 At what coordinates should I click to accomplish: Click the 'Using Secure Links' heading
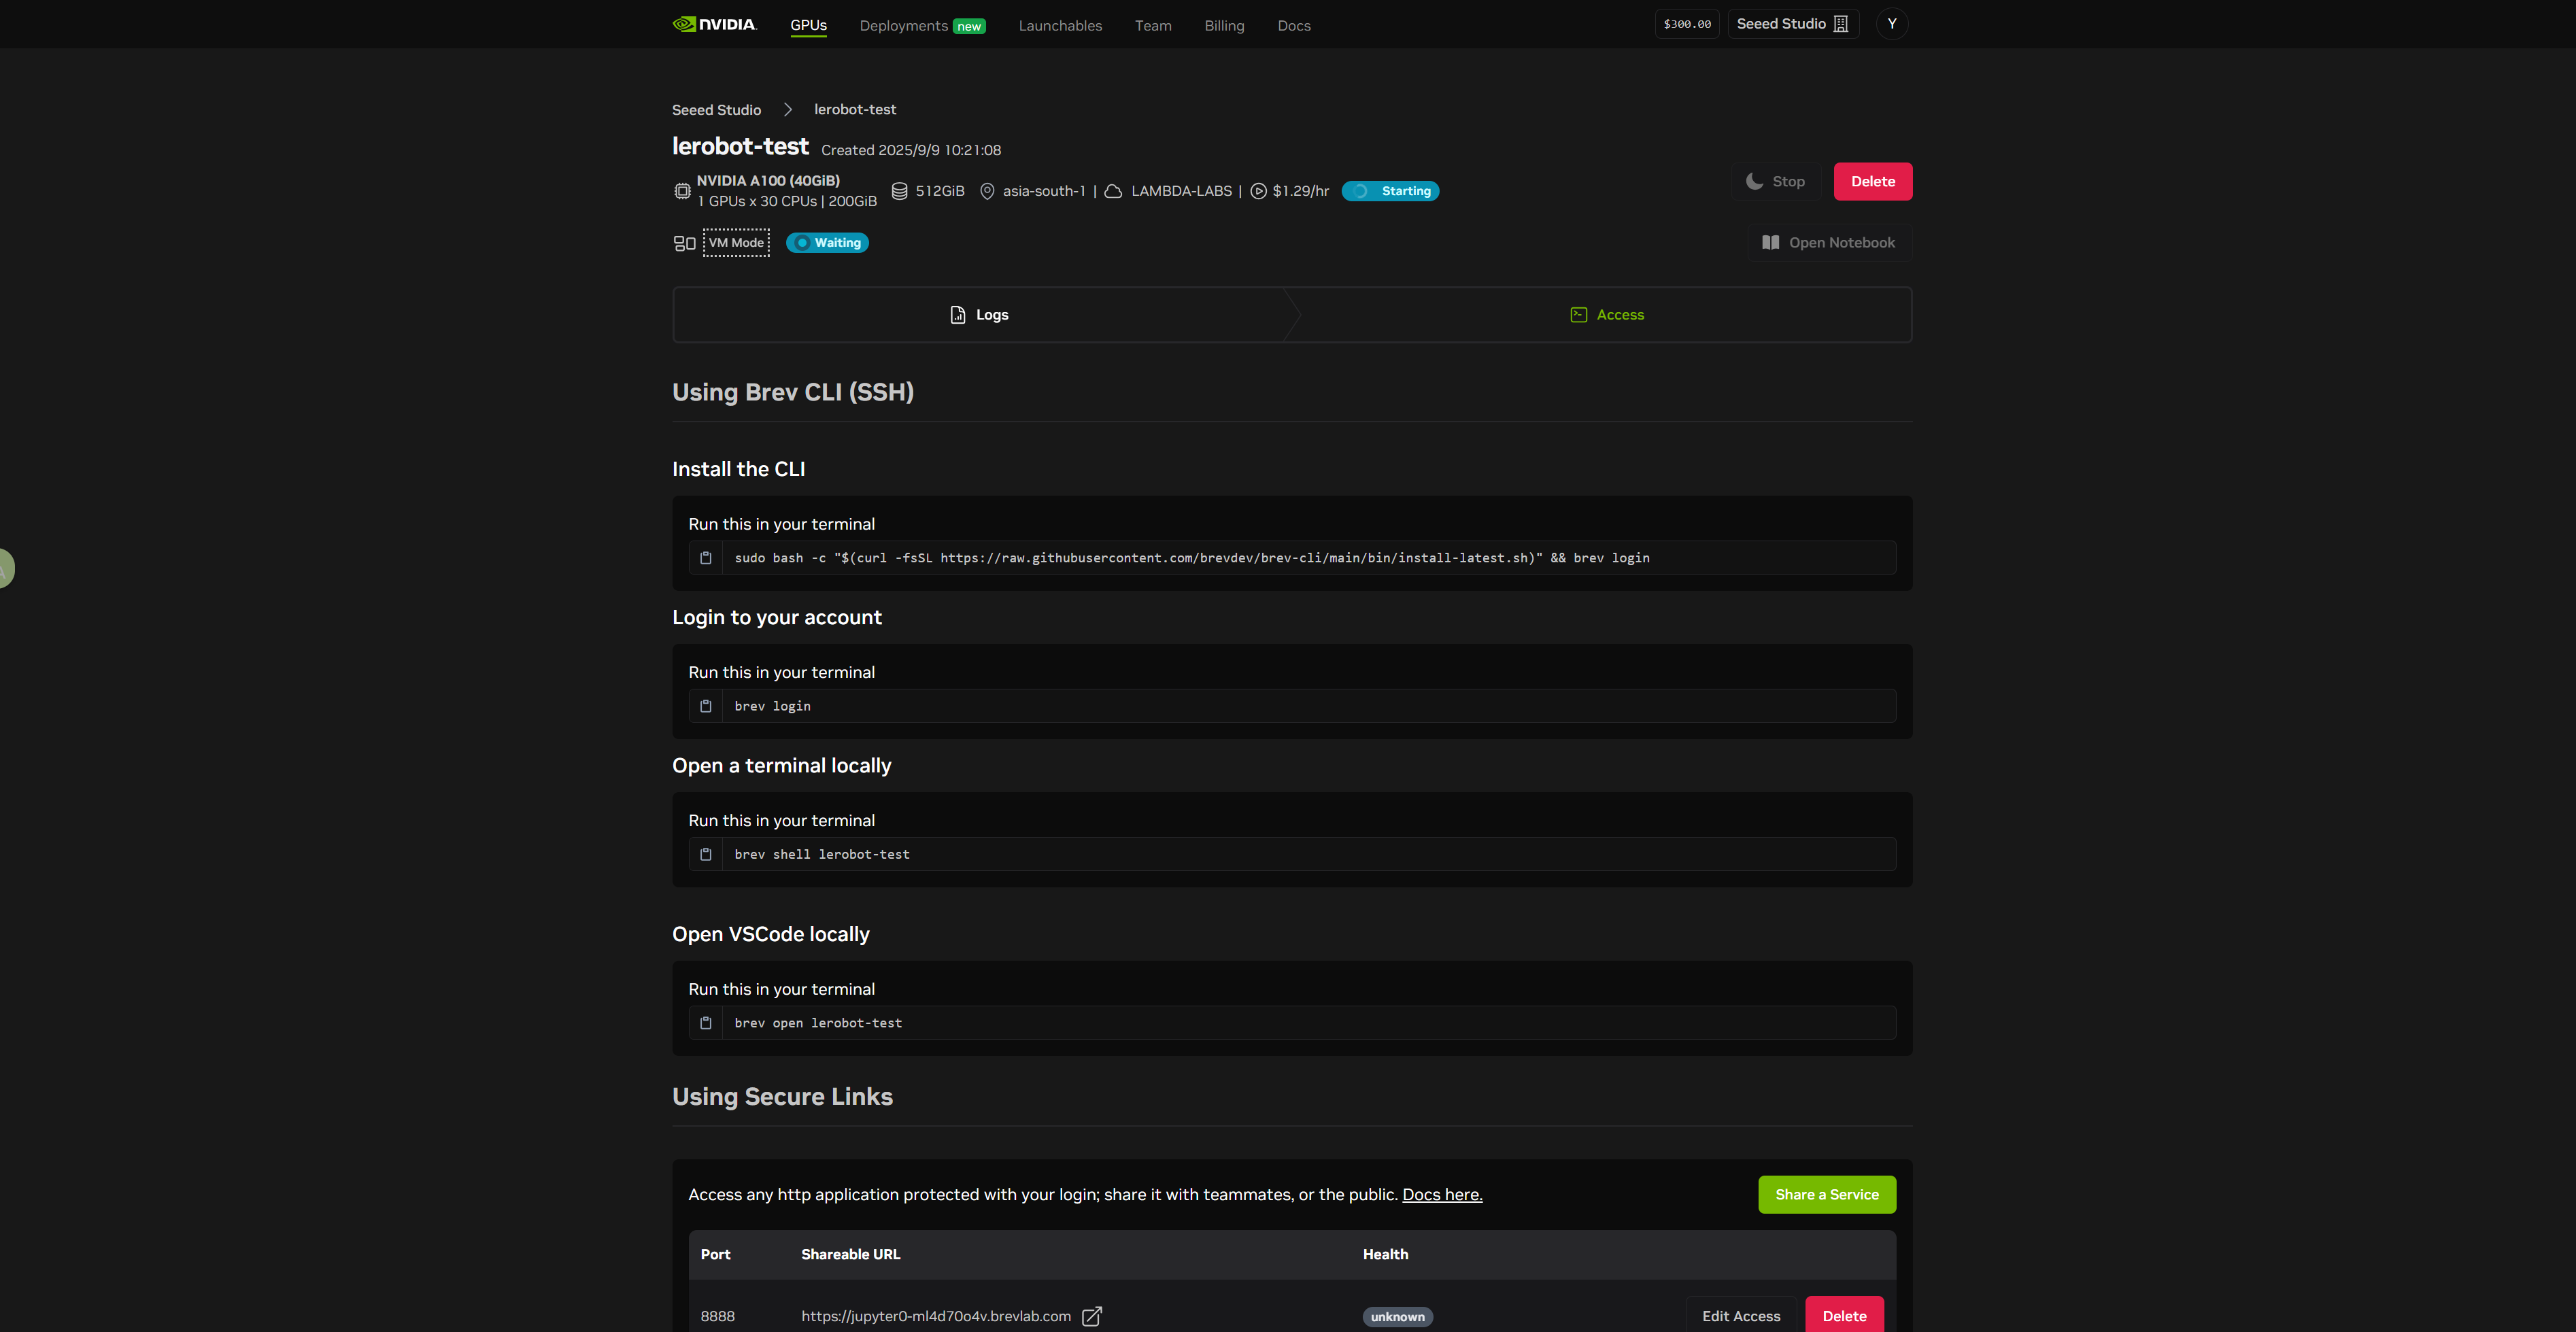[782, 1097]
